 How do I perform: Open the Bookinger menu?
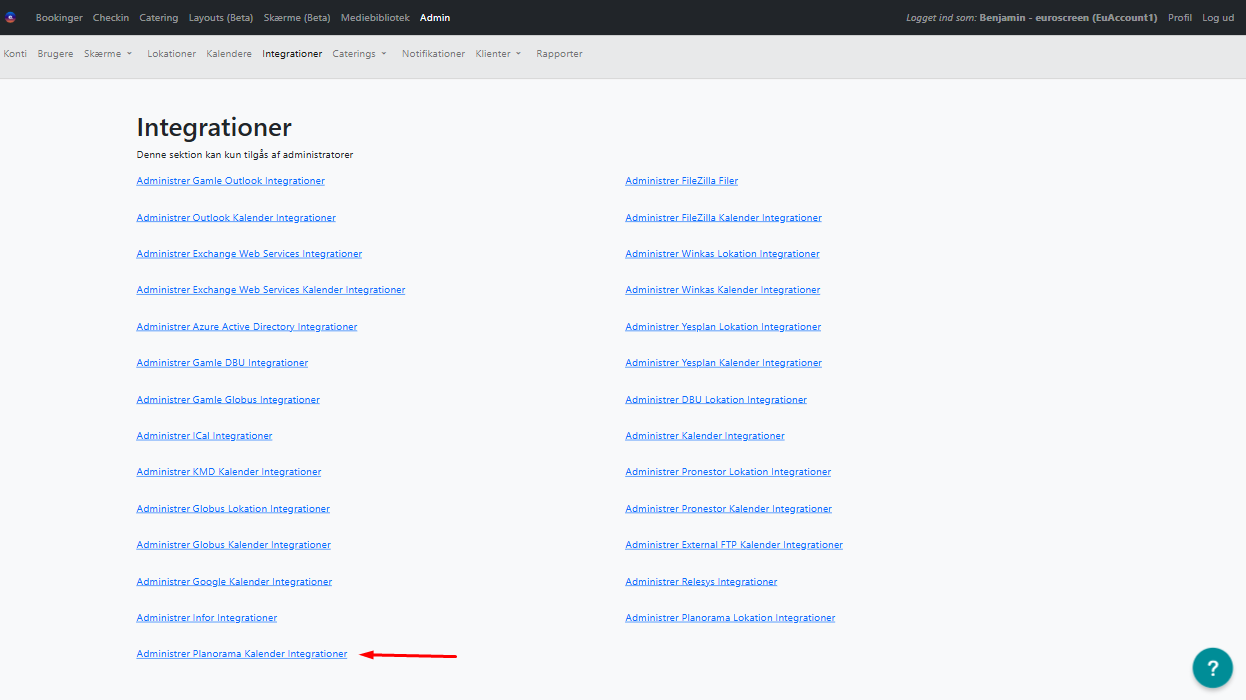click(59, 18)
